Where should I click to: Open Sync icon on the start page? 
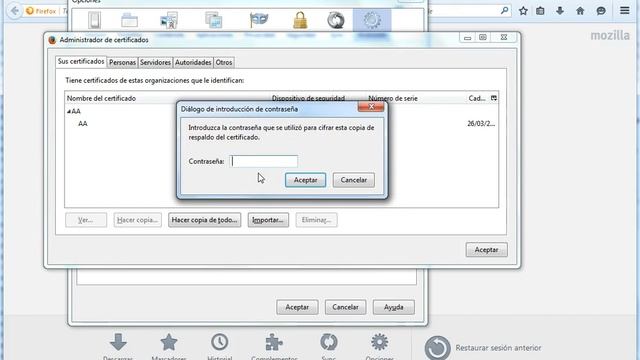click(x=329, y=342)
